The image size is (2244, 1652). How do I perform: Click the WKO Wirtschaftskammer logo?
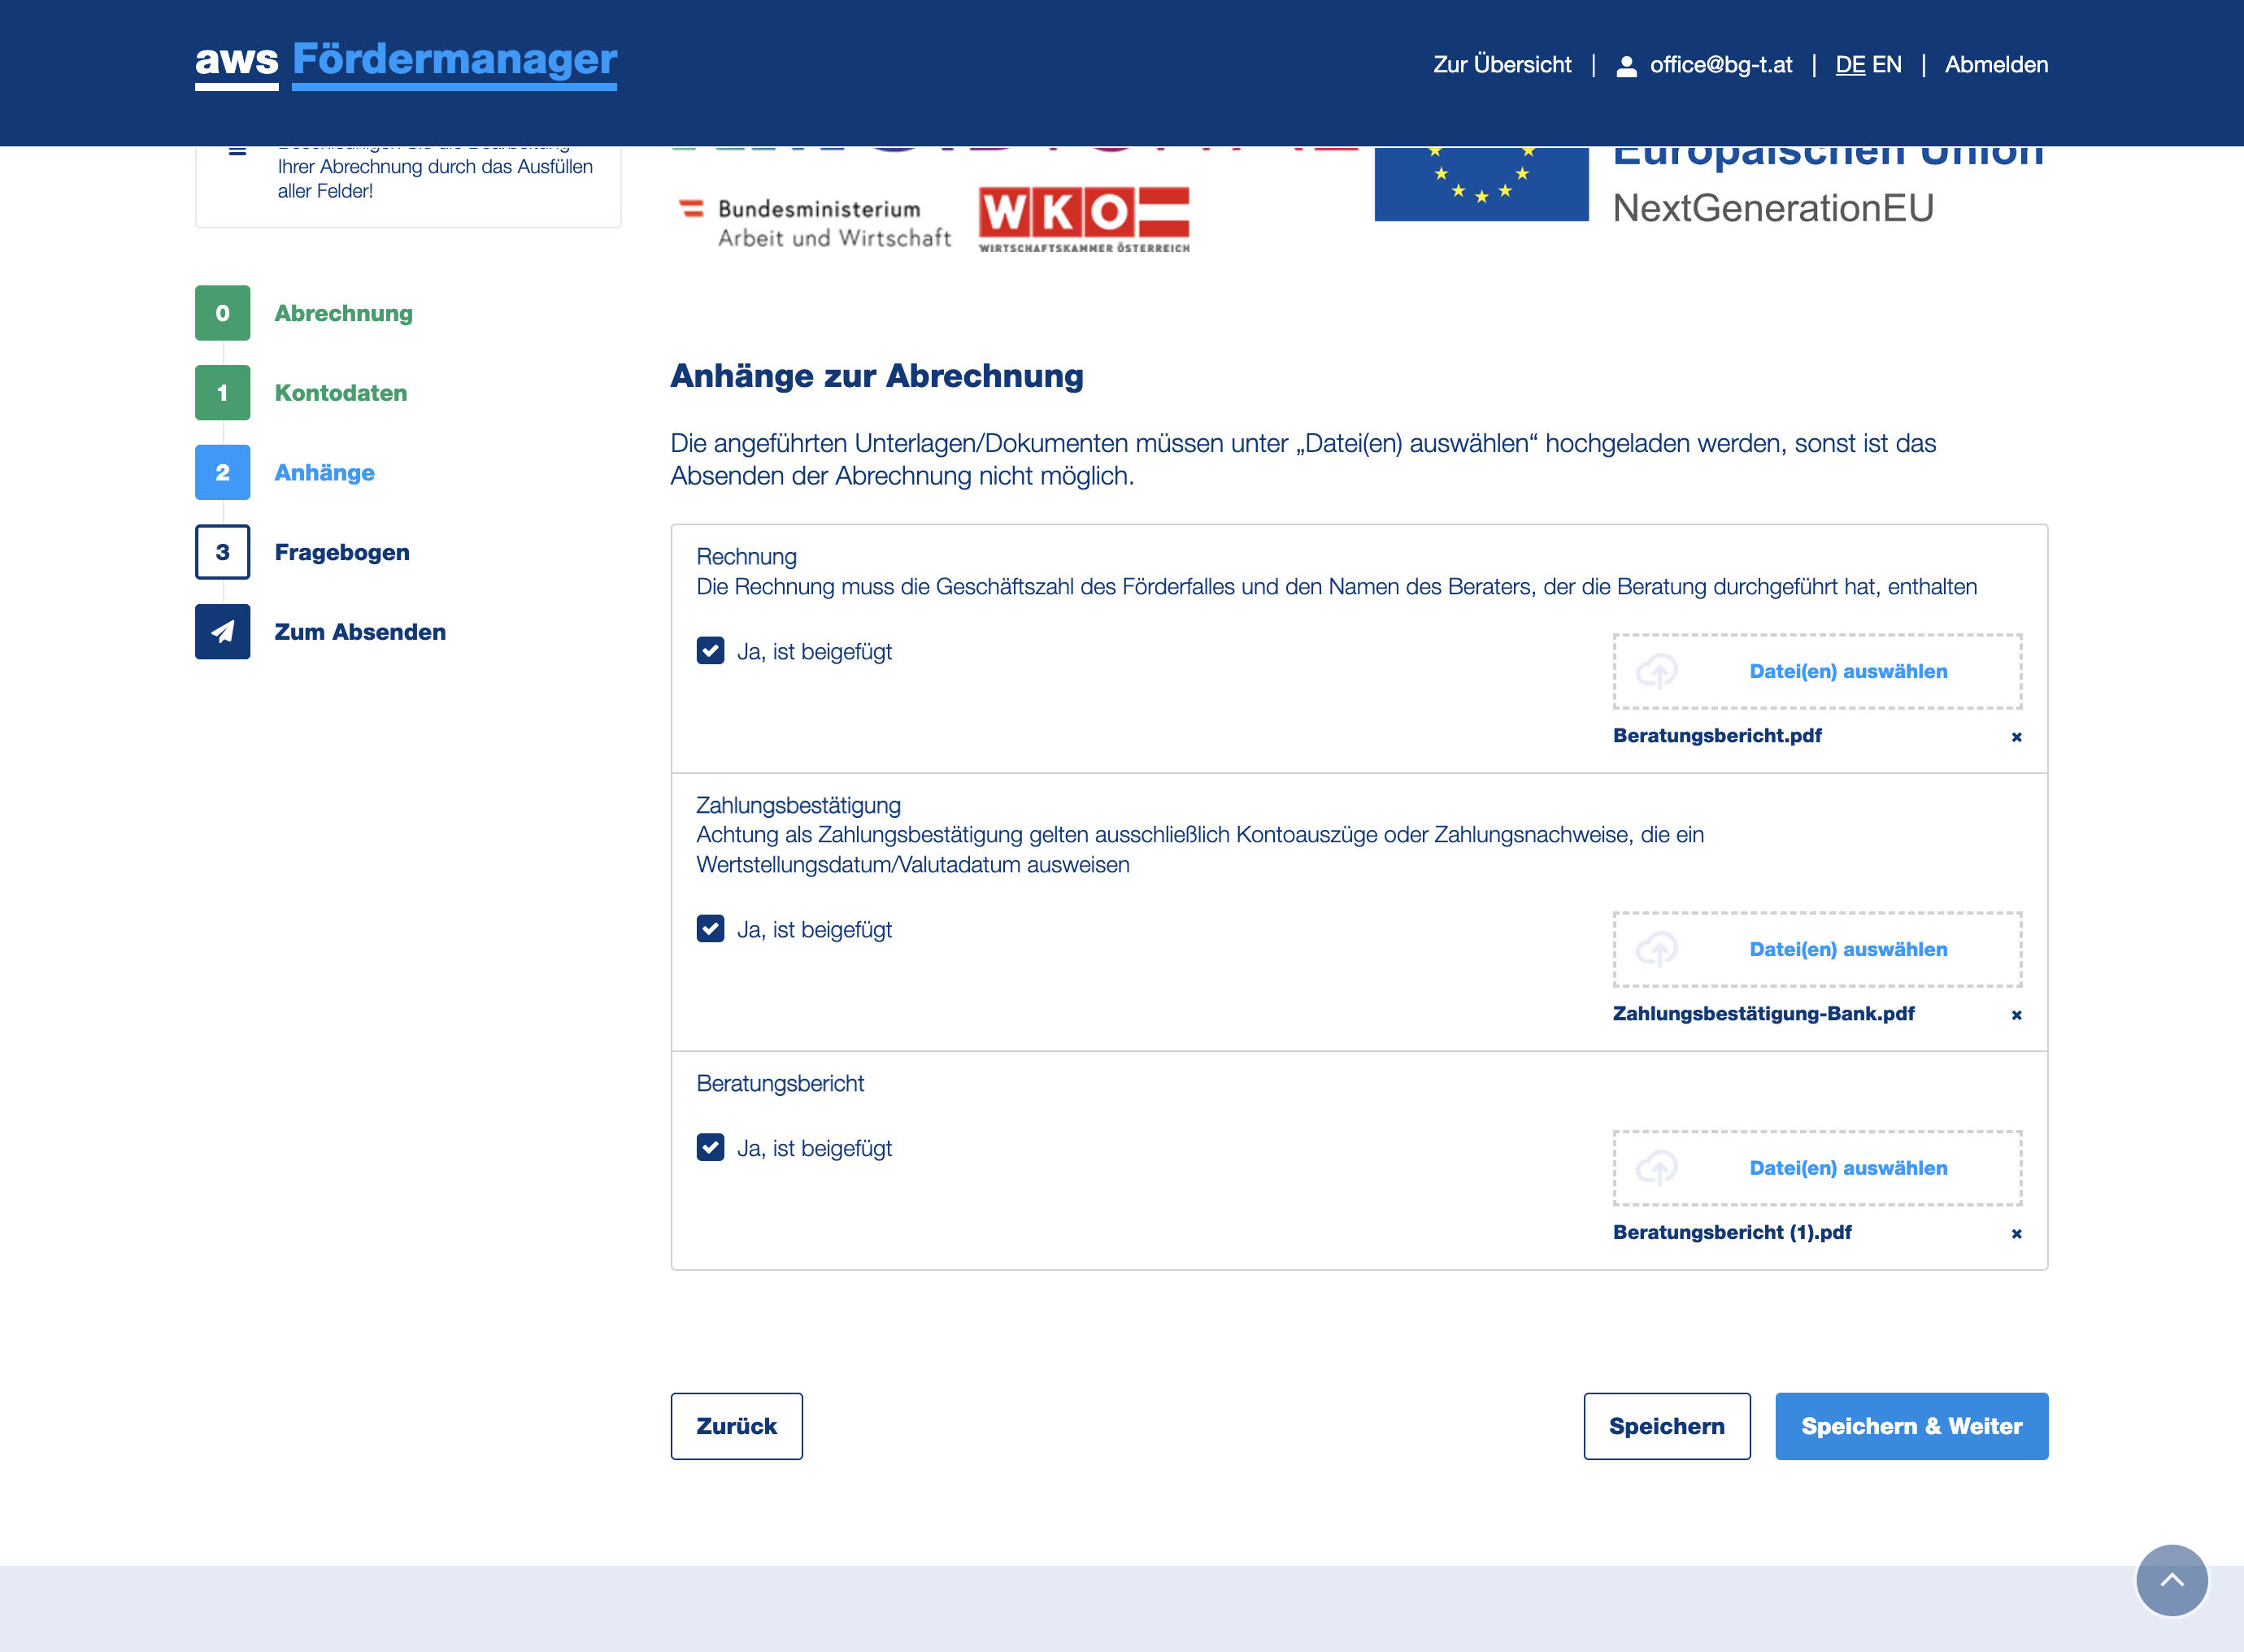tap(1084, 219)
